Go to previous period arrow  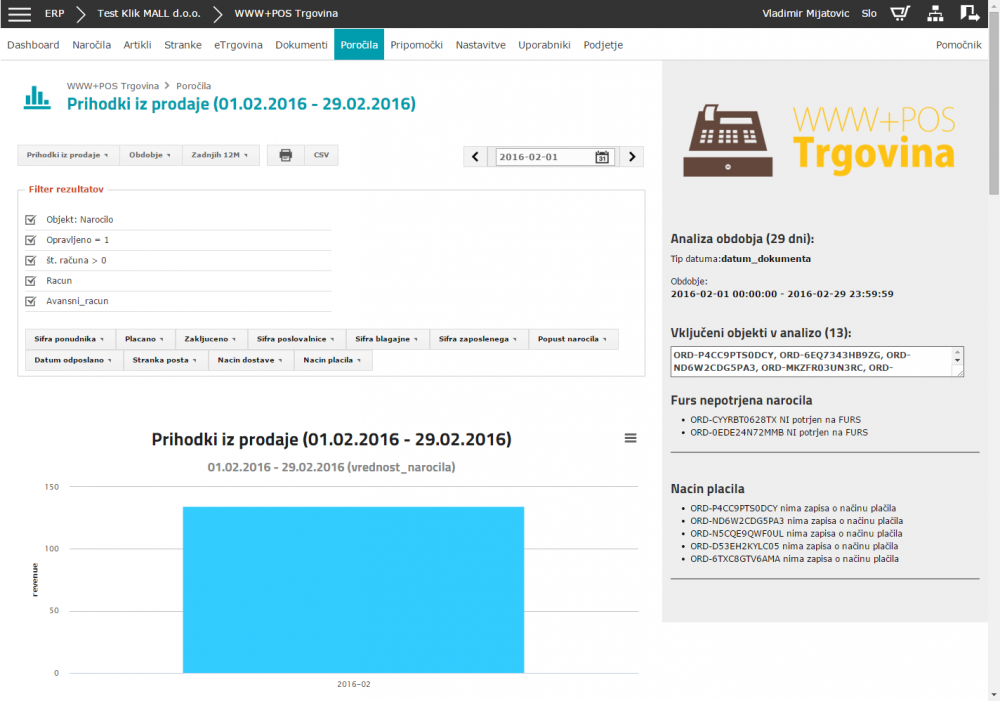[x=476, y=157]
